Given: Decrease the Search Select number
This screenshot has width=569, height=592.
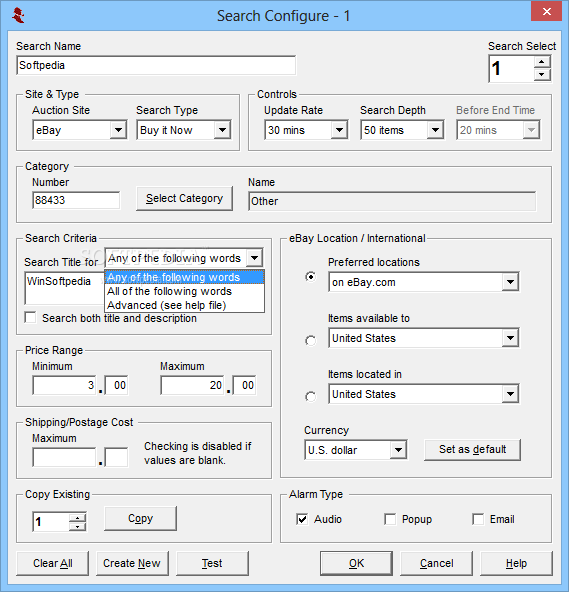Looking at the screenshot, I should coord(542,74).
